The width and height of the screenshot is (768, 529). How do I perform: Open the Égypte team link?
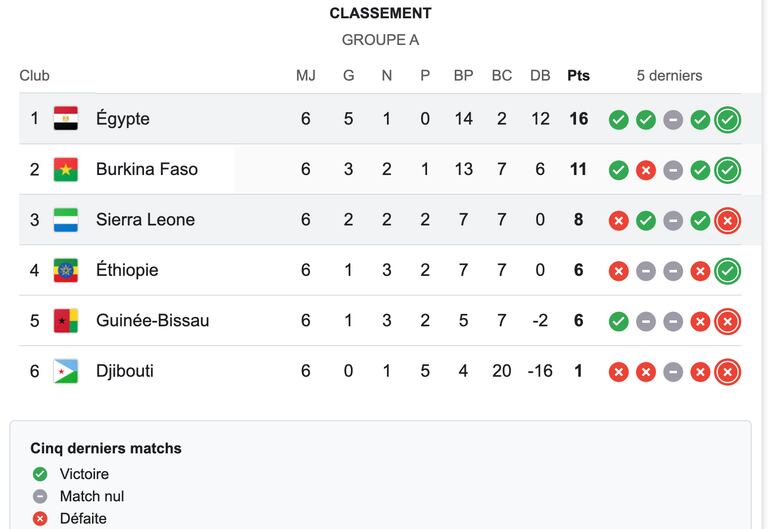(122, 119)
